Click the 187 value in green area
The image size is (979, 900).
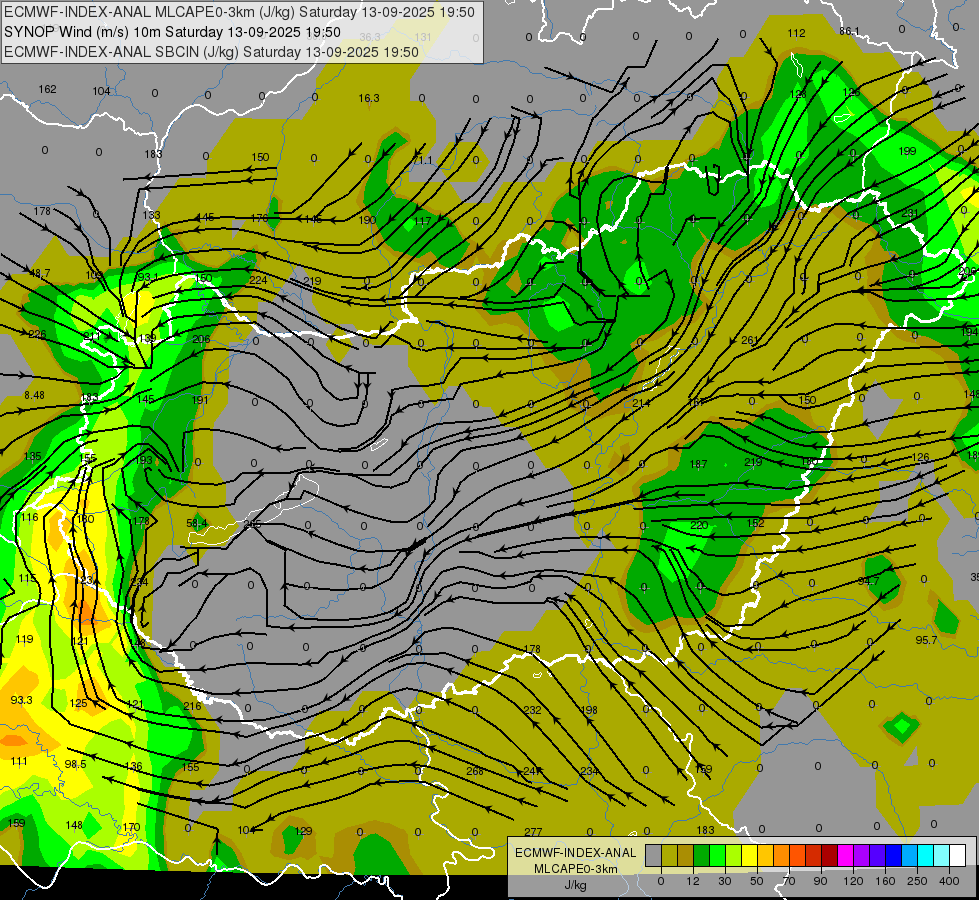(698, 464)
